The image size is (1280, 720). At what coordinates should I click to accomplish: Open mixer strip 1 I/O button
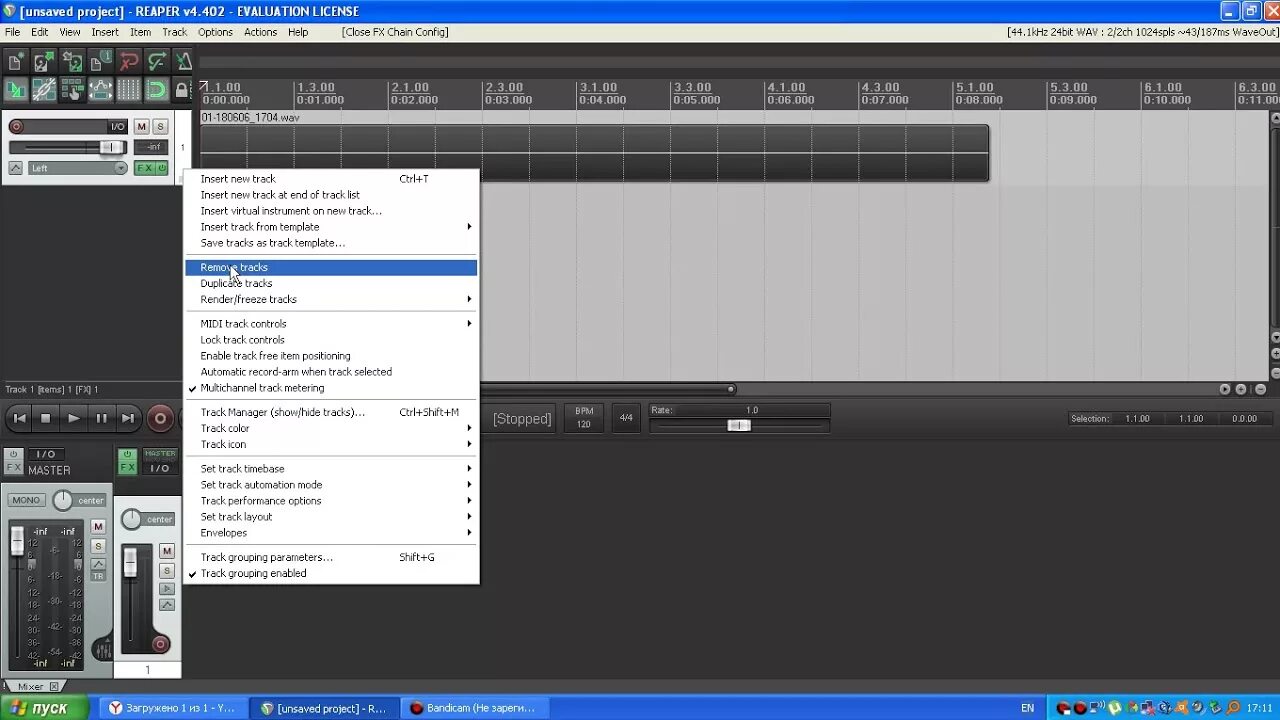tap(160, 467)
